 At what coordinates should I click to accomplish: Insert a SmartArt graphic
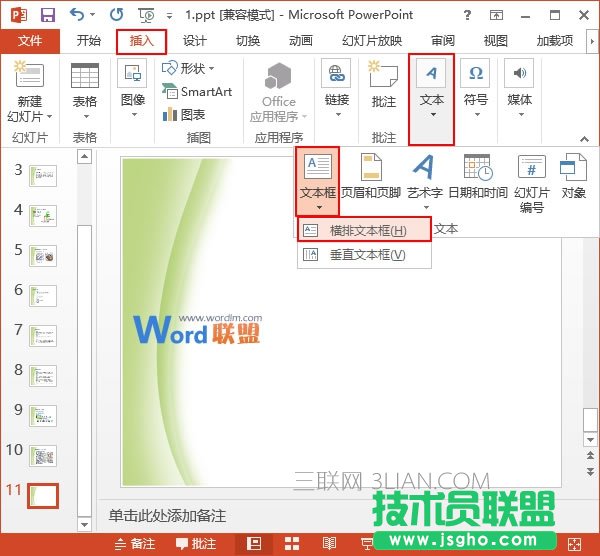197,92
